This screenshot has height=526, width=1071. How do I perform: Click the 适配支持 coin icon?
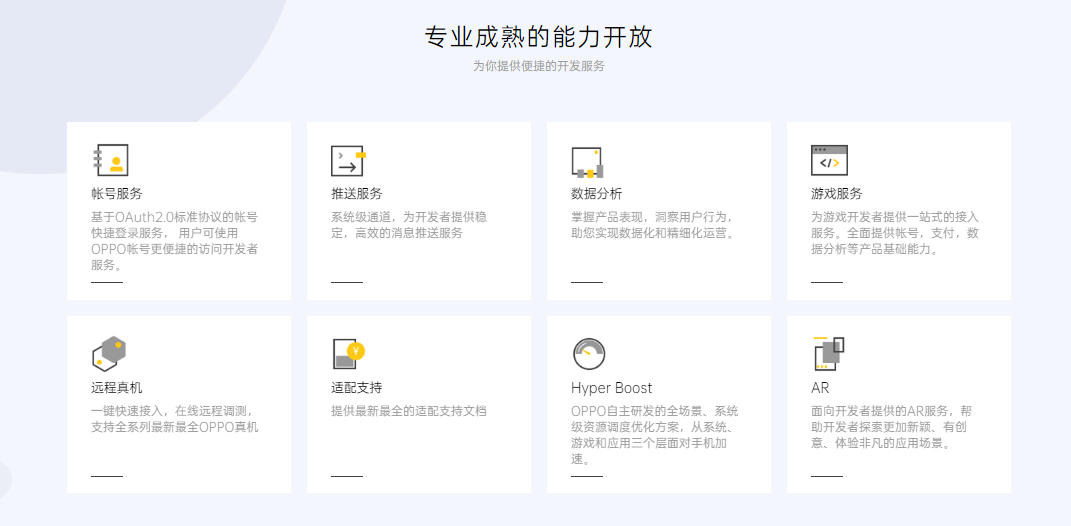[348, 353]
